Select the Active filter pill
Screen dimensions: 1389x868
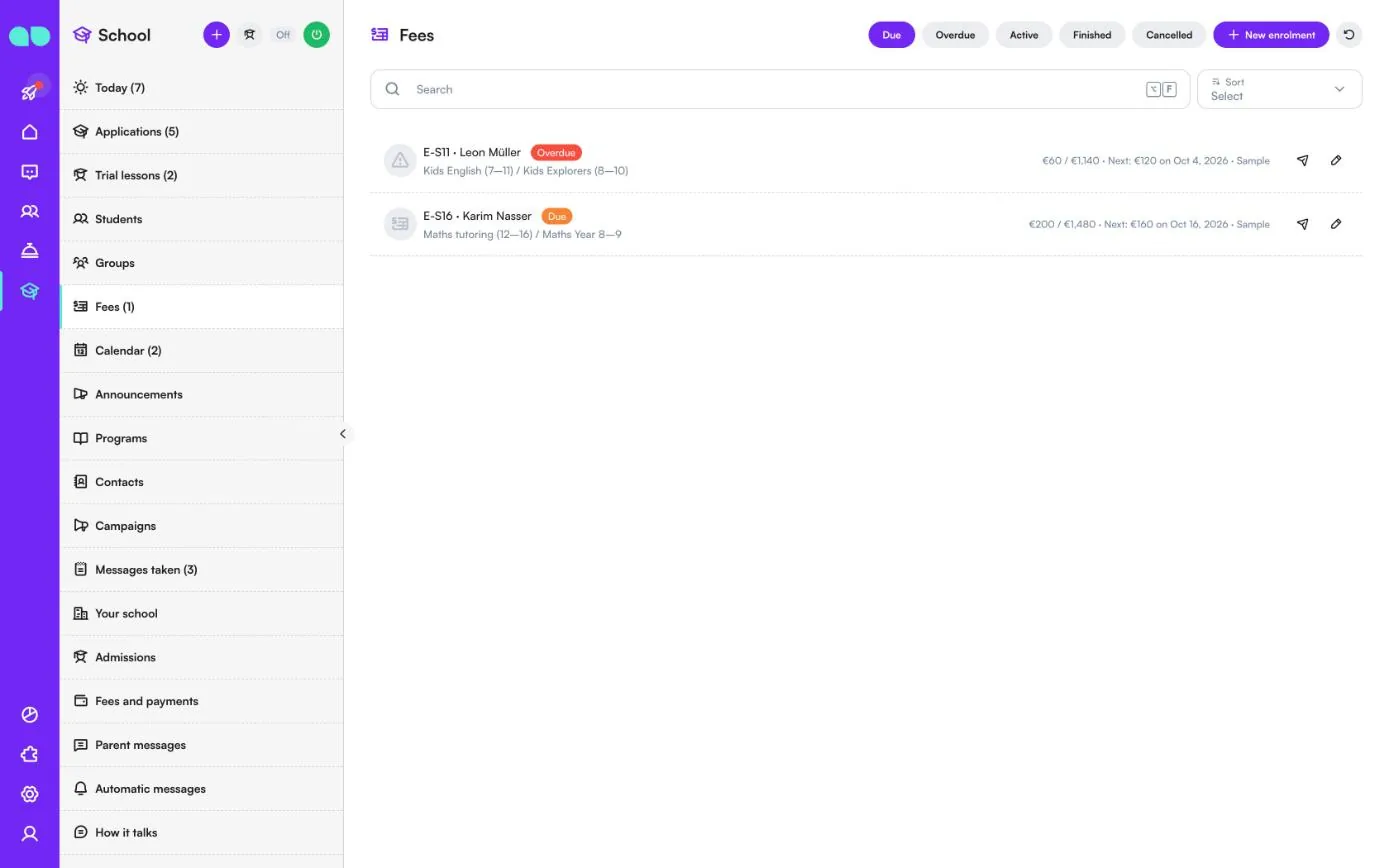tap(1024, 35)
